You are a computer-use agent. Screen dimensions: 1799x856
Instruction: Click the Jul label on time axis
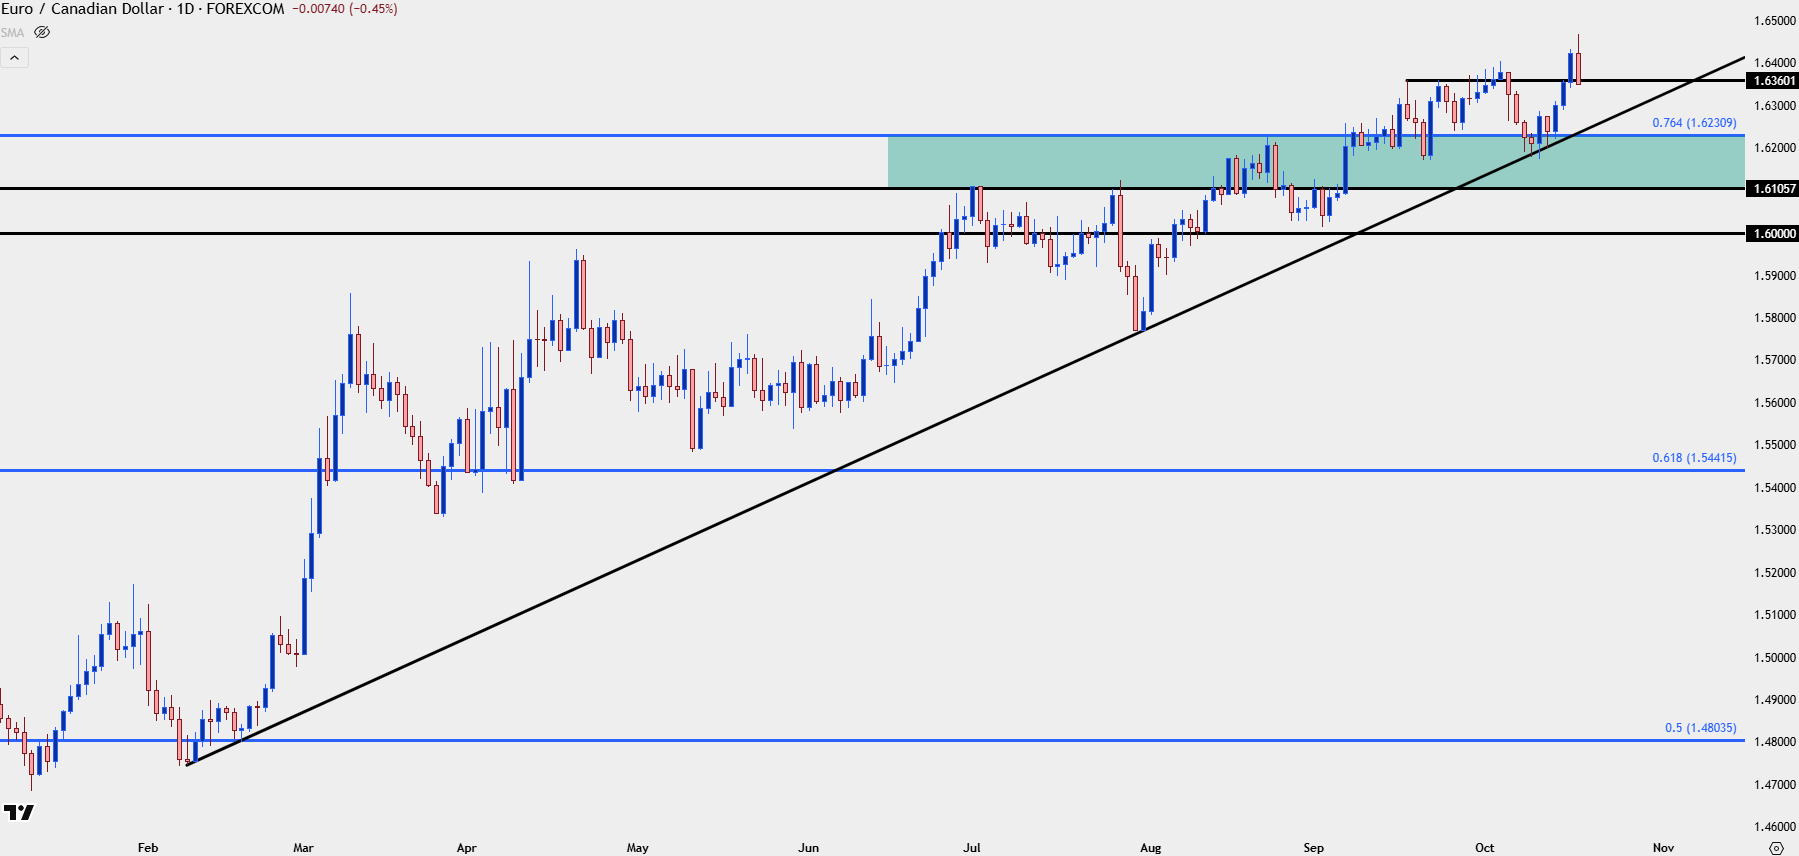point(971,848)
